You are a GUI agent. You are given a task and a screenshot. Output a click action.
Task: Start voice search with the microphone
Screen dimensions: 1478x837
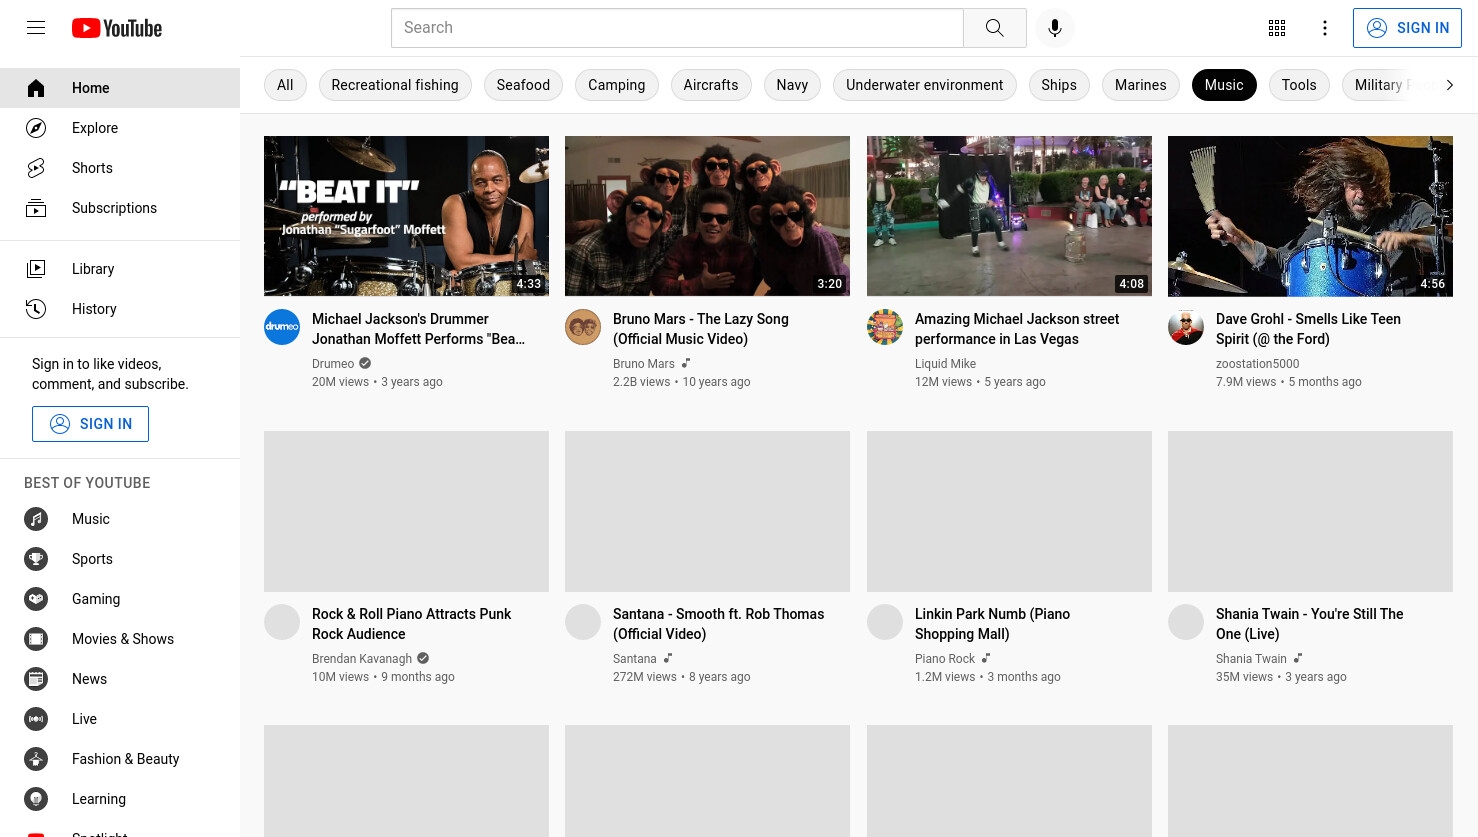click(x=1055, y=28)
